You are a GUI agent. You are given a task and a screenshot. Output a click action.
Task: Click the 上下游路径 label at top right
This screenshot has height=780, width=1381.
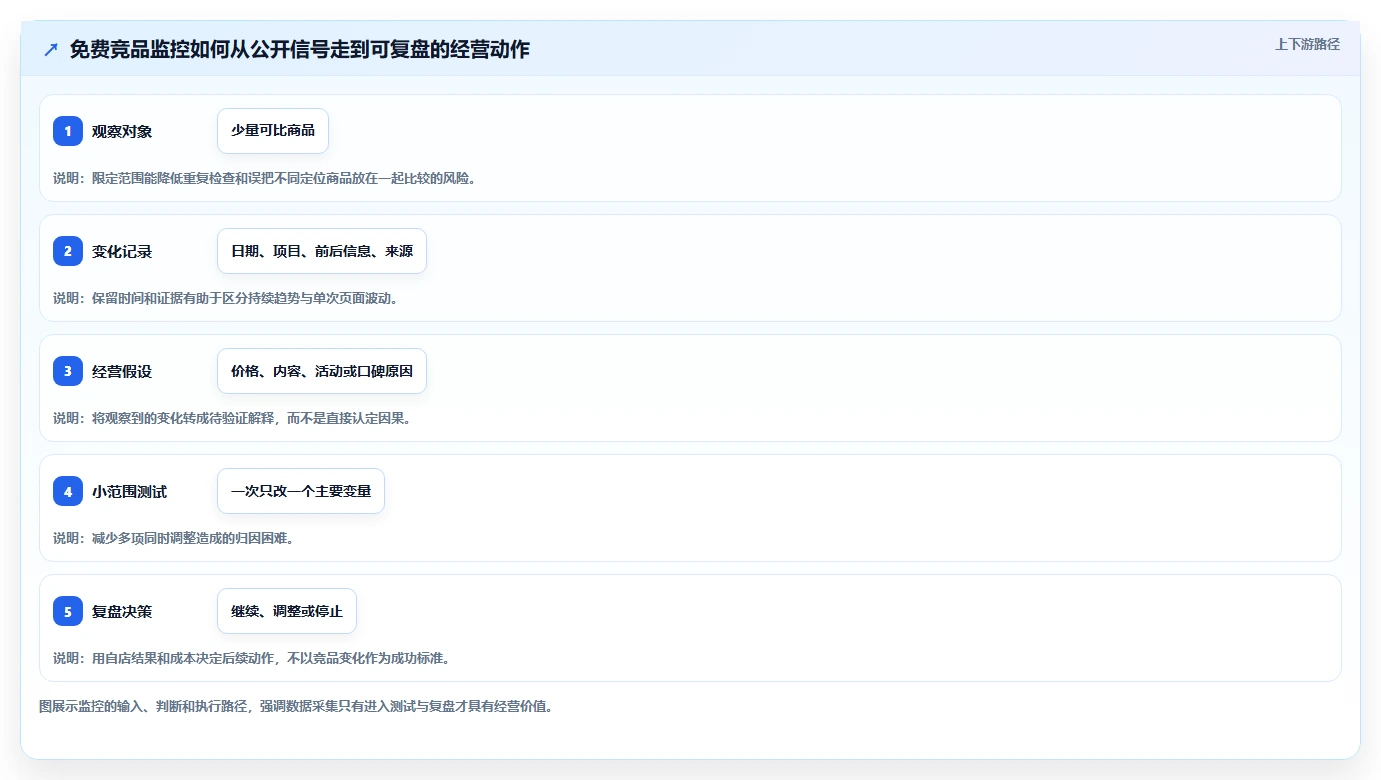[1307, 44]
